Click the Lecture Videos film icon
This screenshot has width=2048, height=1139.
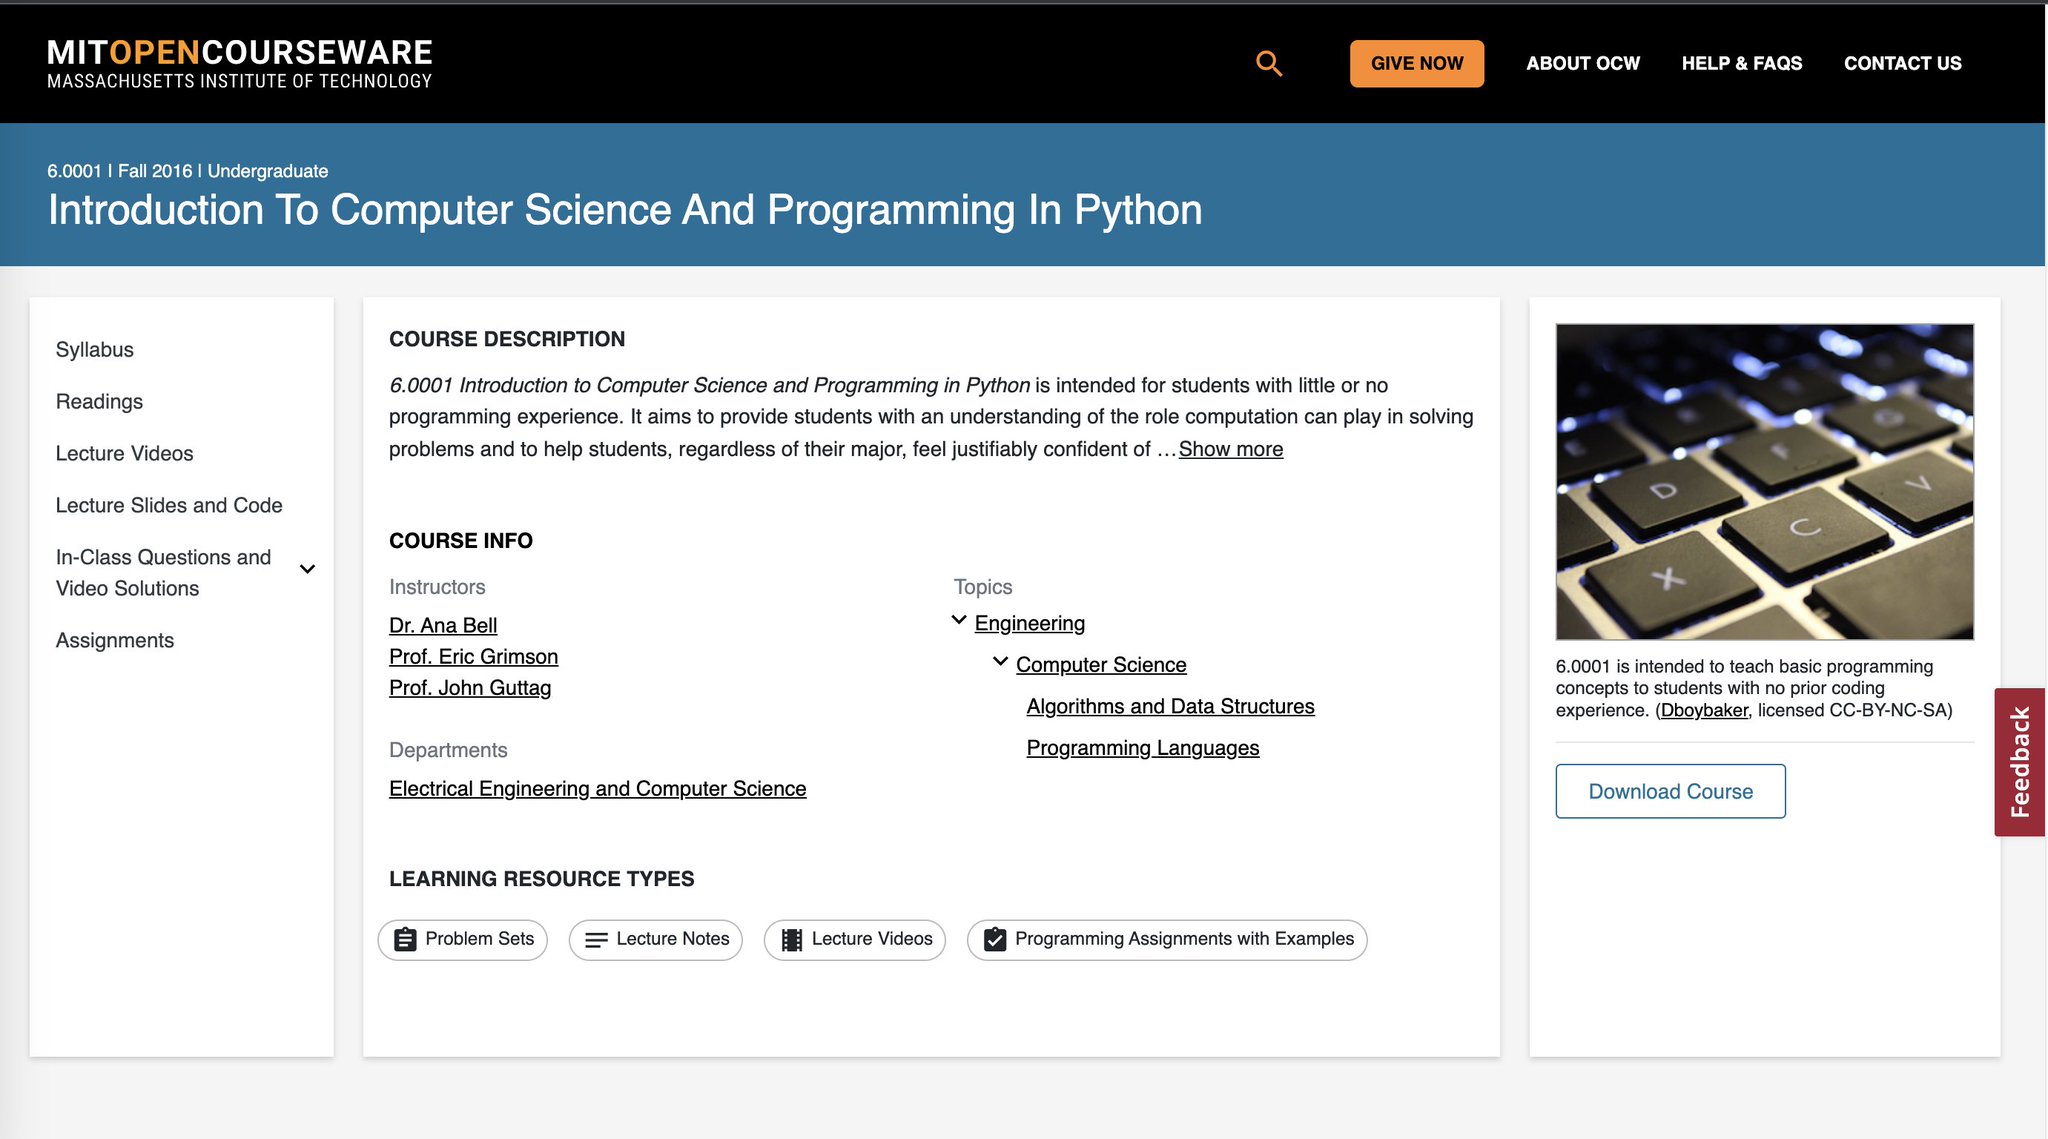[x=791, y=940]
